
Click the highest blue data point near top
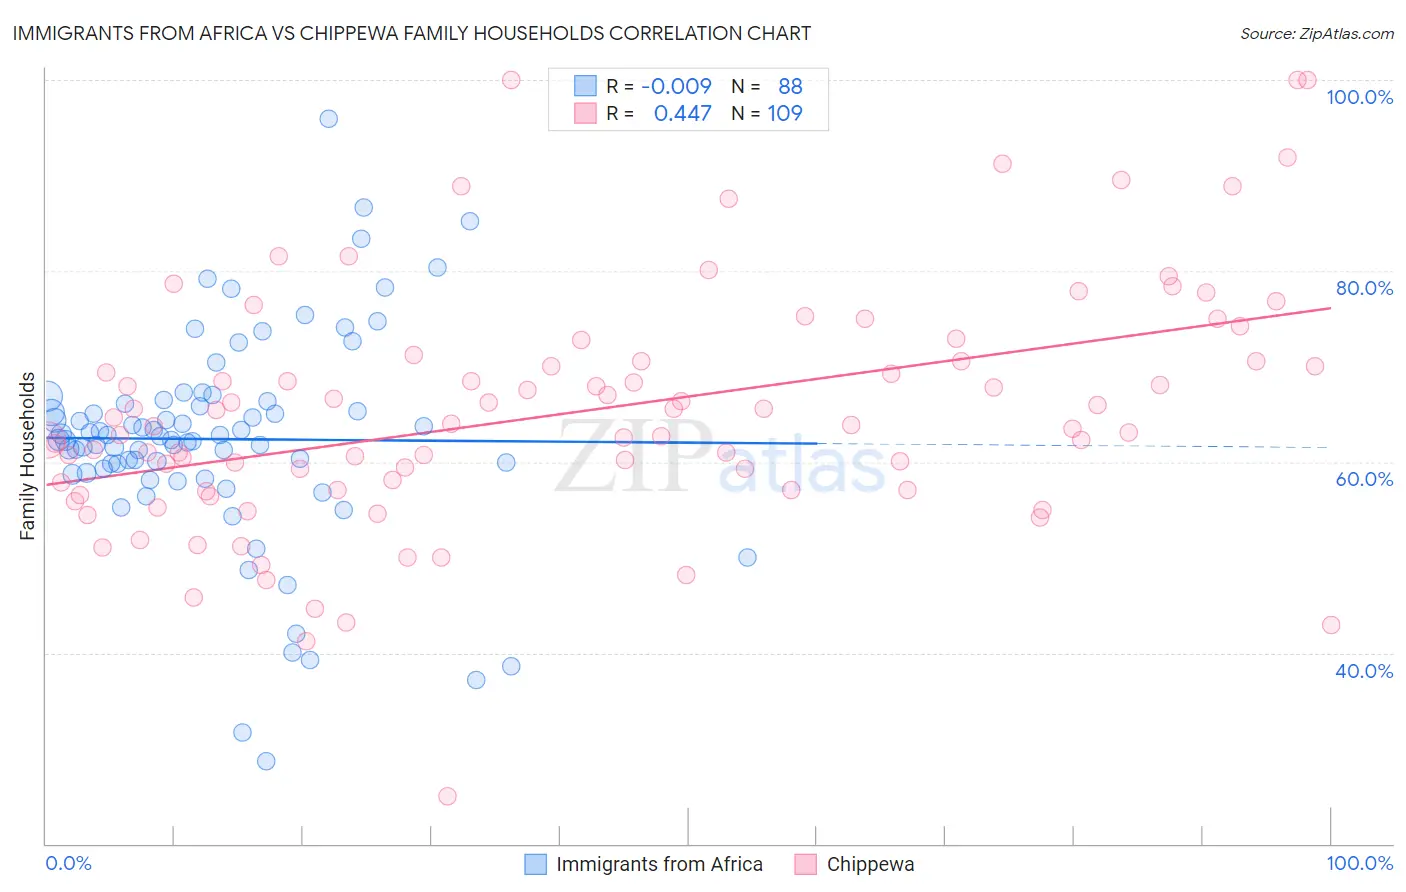click(328, 119)
